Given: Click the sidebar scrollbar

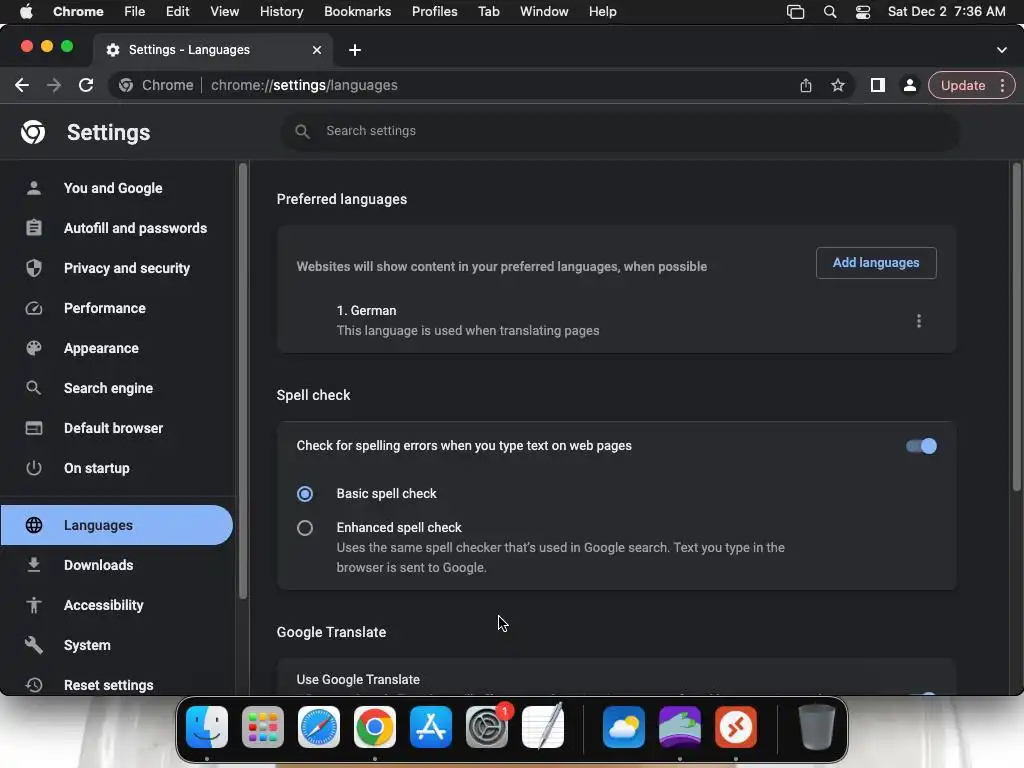Looking at the screenshot, I should pyautogui.click(x=243, y=381).
